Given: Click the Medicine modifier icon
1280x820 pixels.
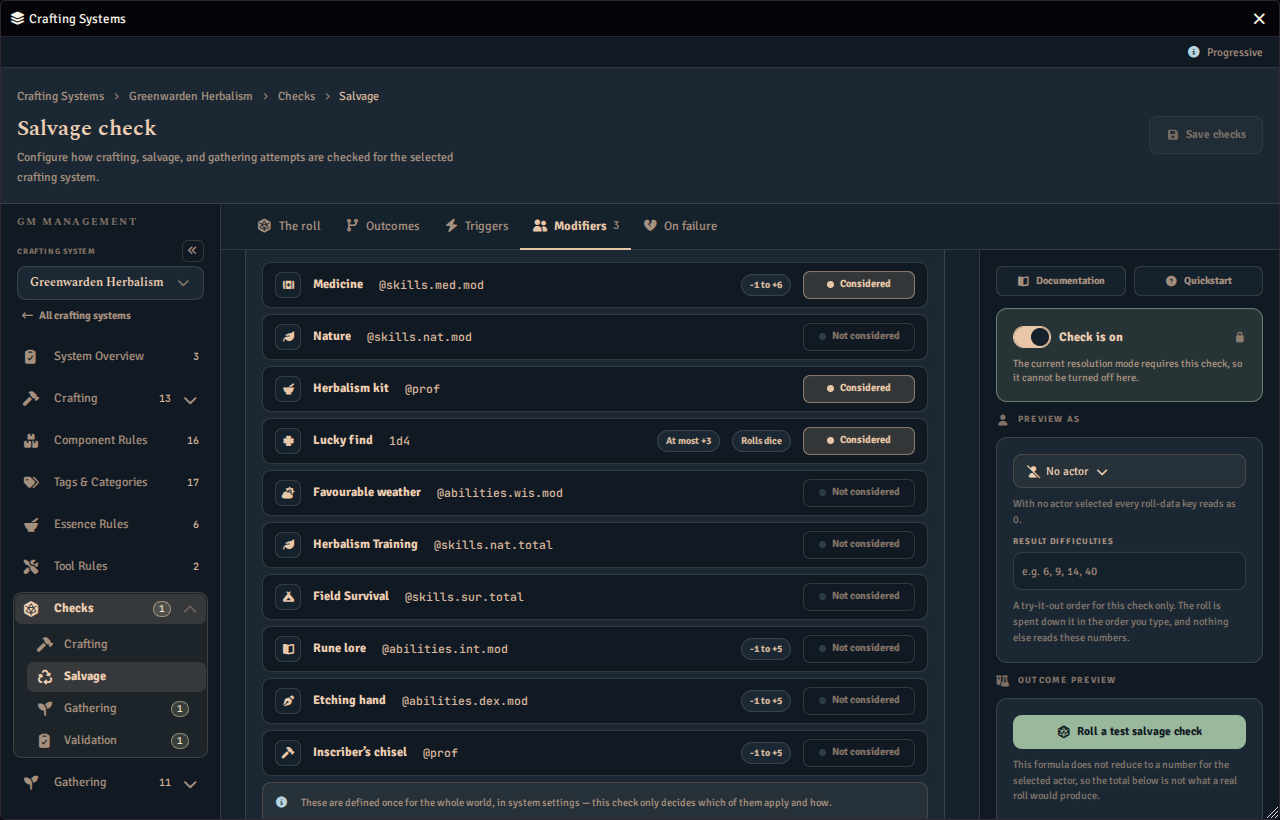Looking at the screenshot, I should (288, 285).
